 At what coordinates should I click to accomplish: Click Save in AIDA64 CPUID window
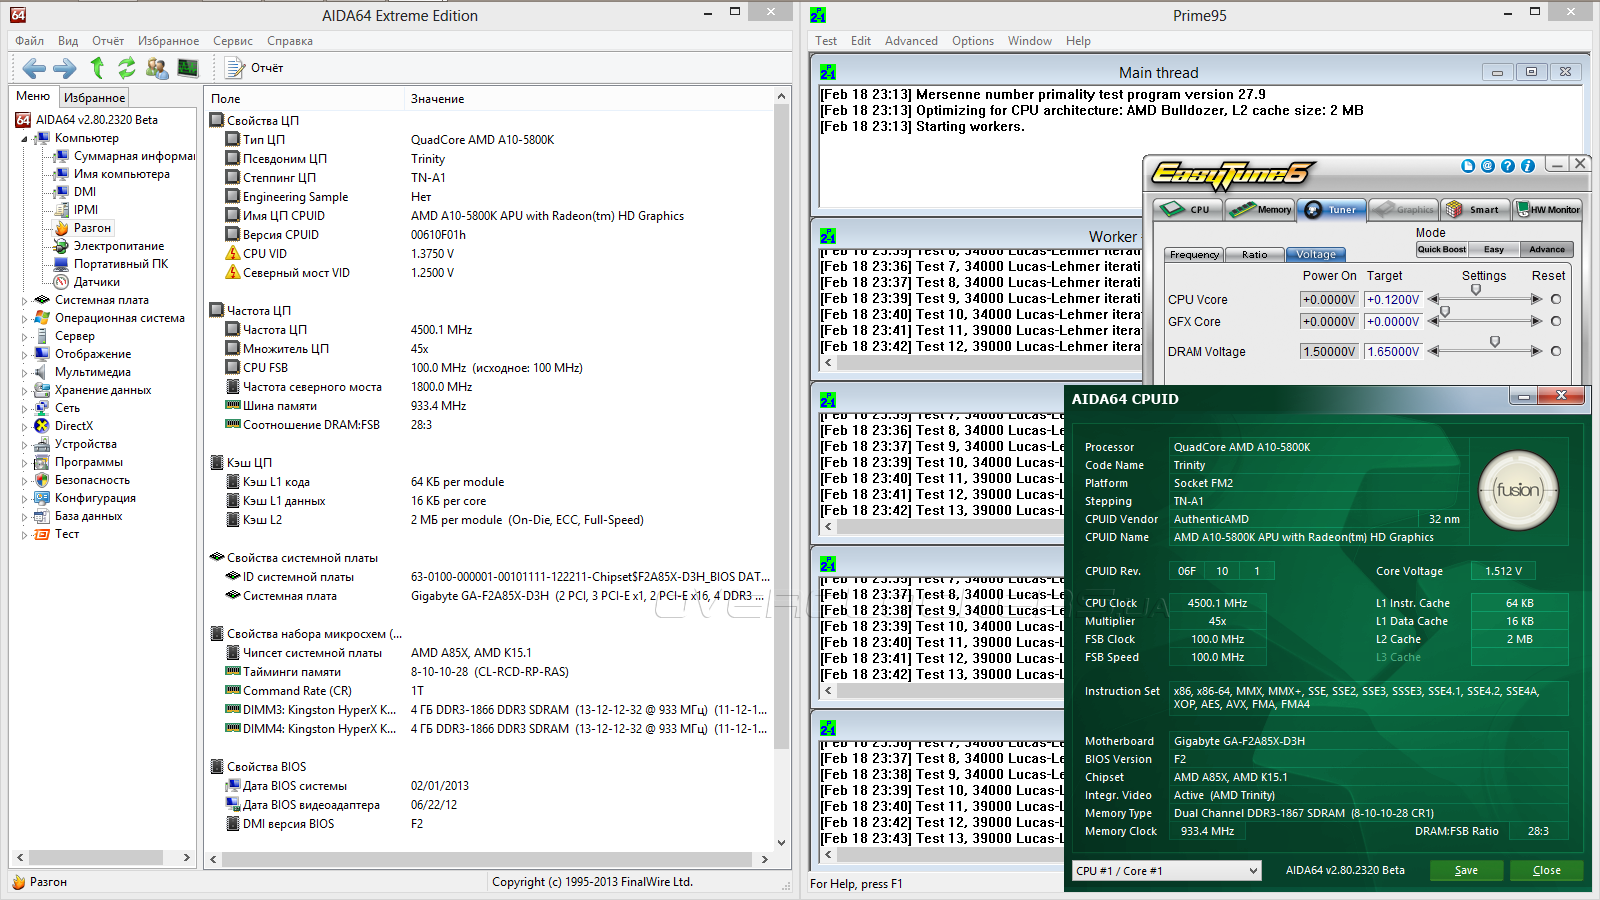coord(1466,870)
